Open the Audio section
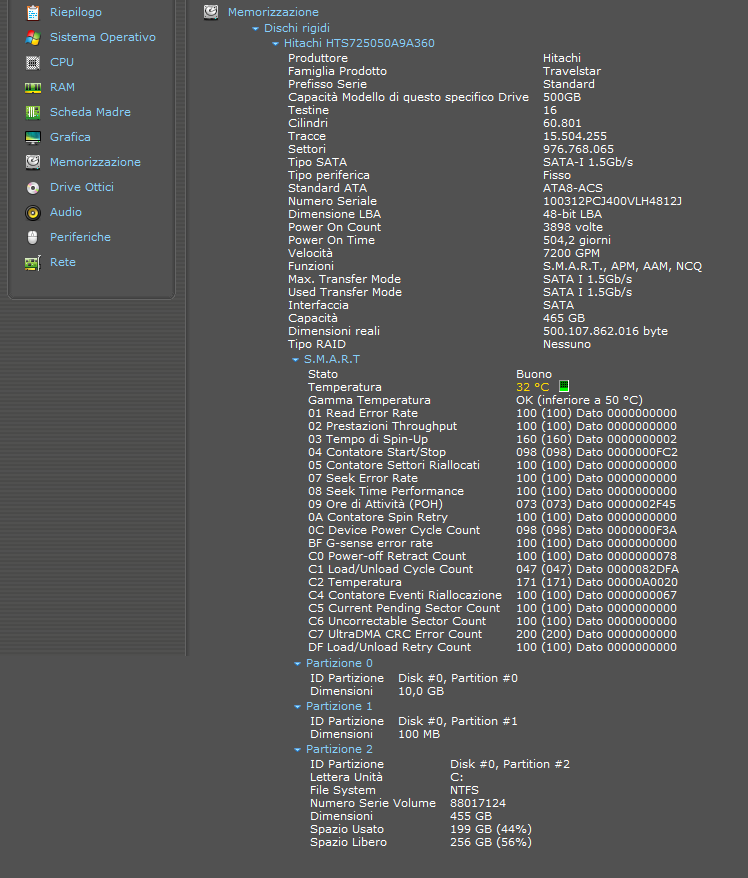748x878 pixels. 66,212
